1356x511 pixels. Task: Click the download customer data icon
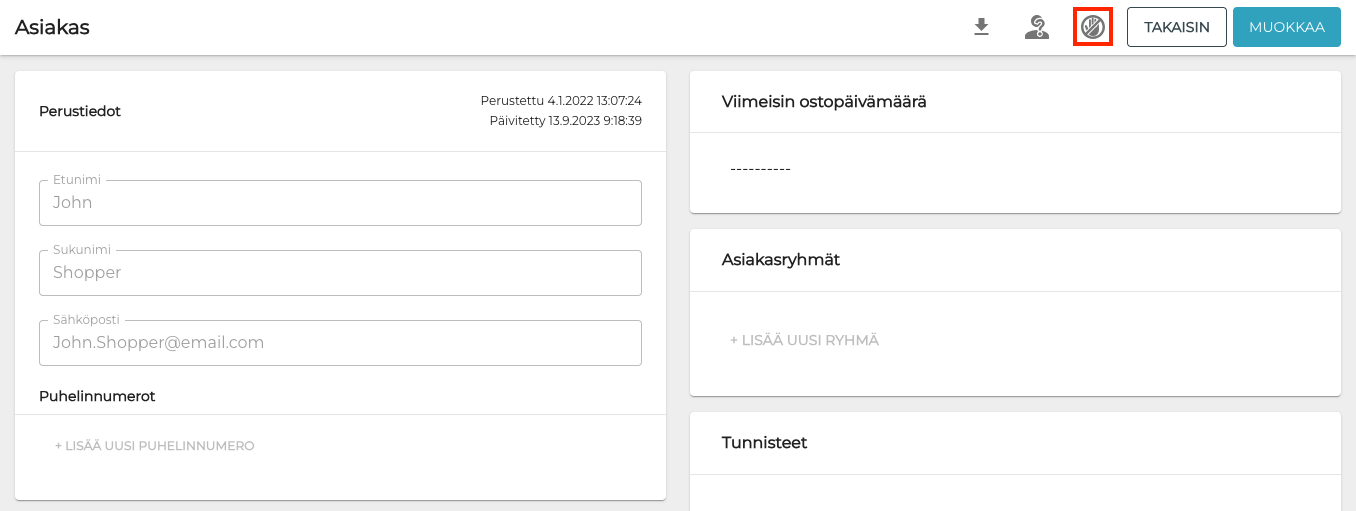(x=981, y=27)
